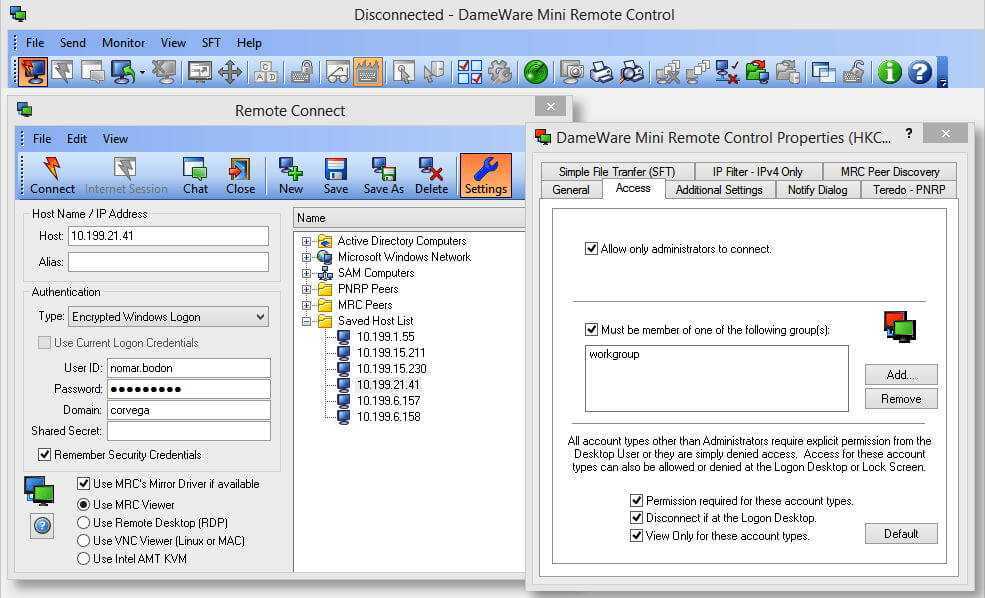Click the Alias input field
This screenshot has width=985, height=598.
pyautogui.click(x=168, y=262)
